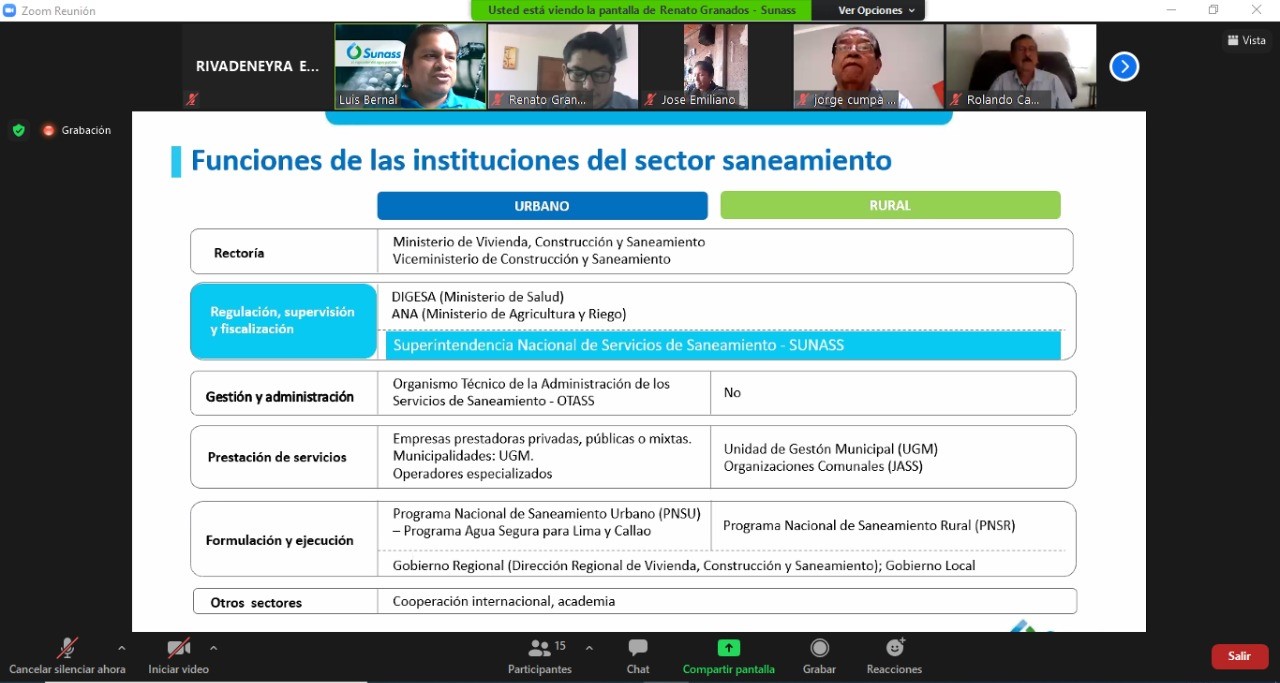Leave the meeting with the Salir button
The width and height of the screenshot is (1280, 683).
click(1240, 656)
